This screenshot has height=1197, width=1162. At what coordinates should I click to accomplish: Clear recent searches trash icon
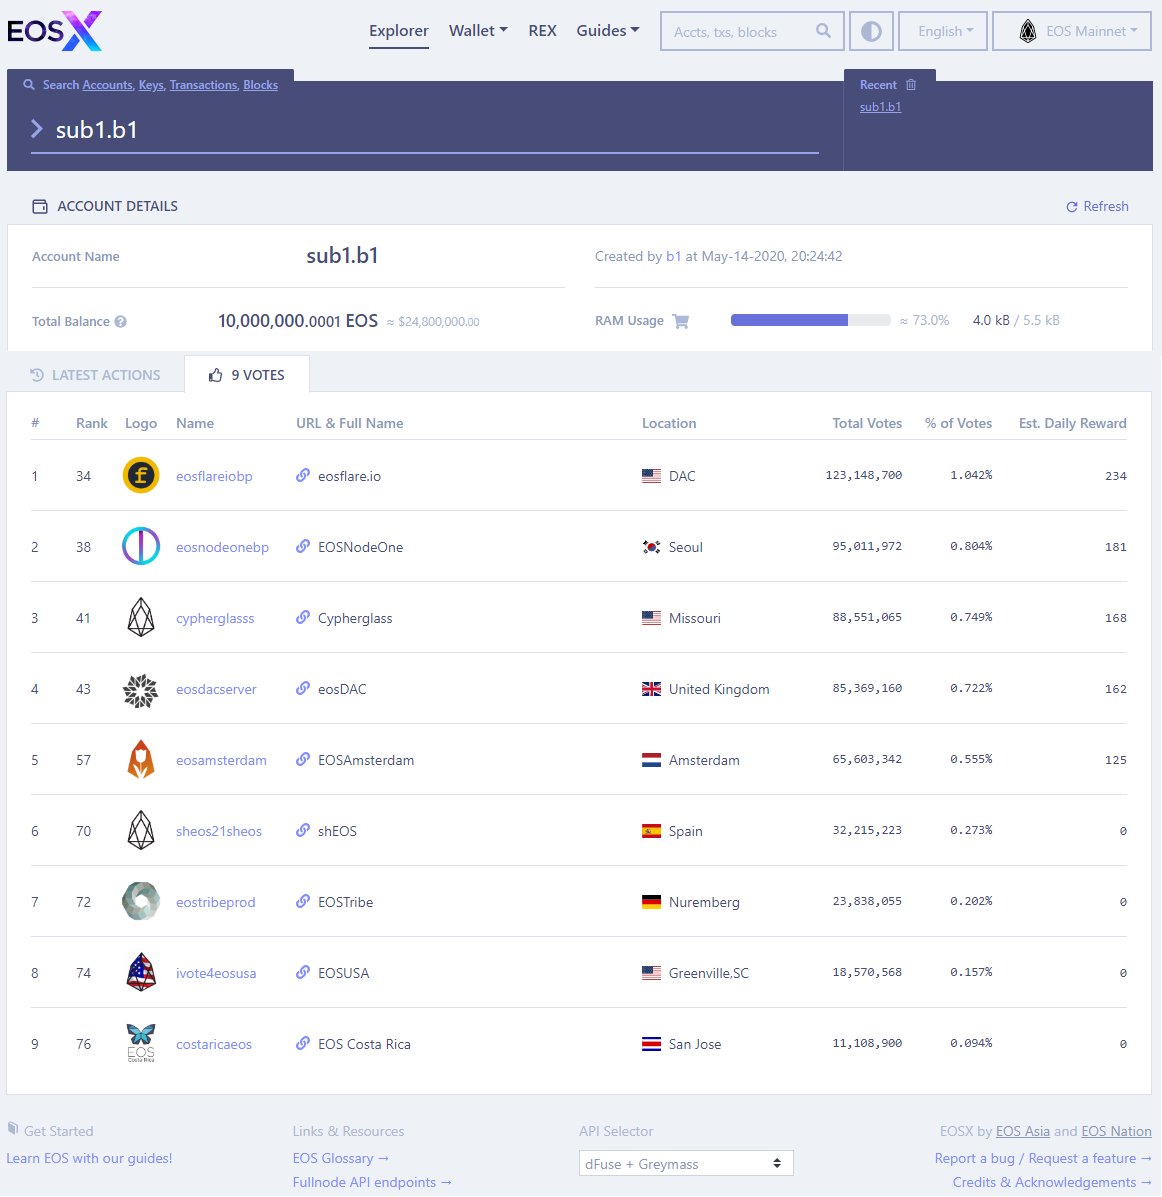(x=911, y=85)
